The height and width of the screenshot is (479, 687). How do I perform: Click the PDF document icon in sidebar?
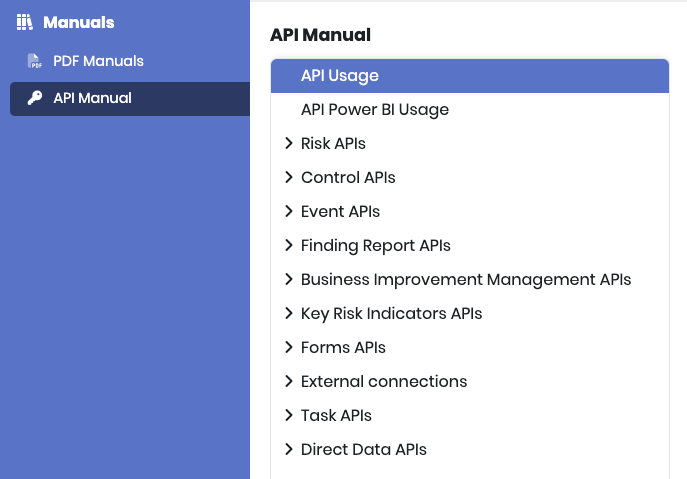(x=34, y=61)
